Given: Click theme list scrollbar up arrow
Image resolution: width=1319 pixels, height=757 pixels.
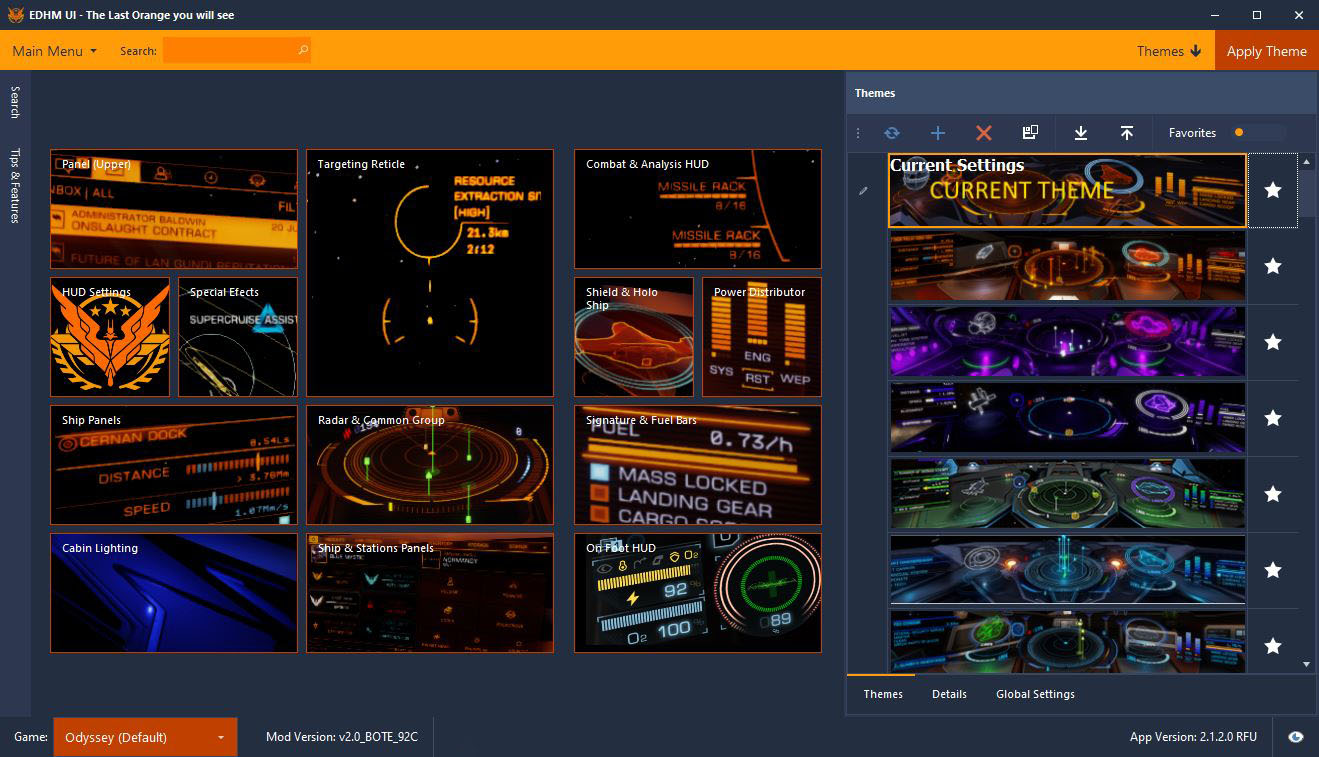Looking at the screenshot, I should [x=1307, y=162].
